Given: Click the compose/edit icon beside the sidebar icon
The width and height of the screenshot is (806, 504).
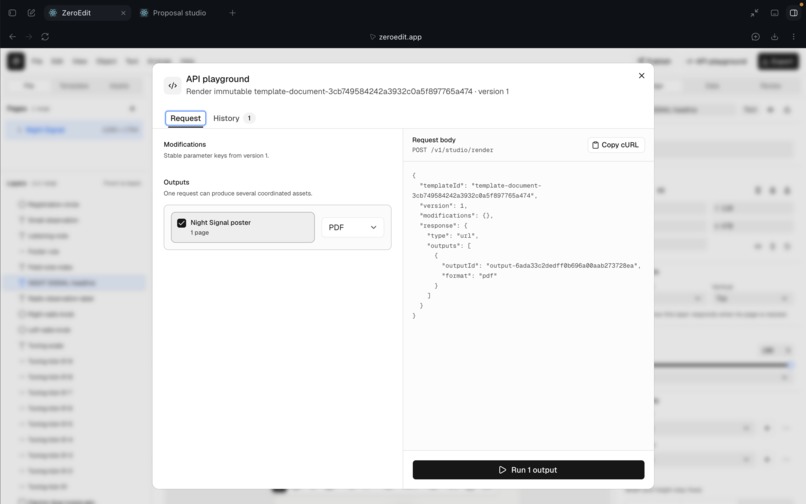Looking at the screenshot, I should (x=31, y=13).
